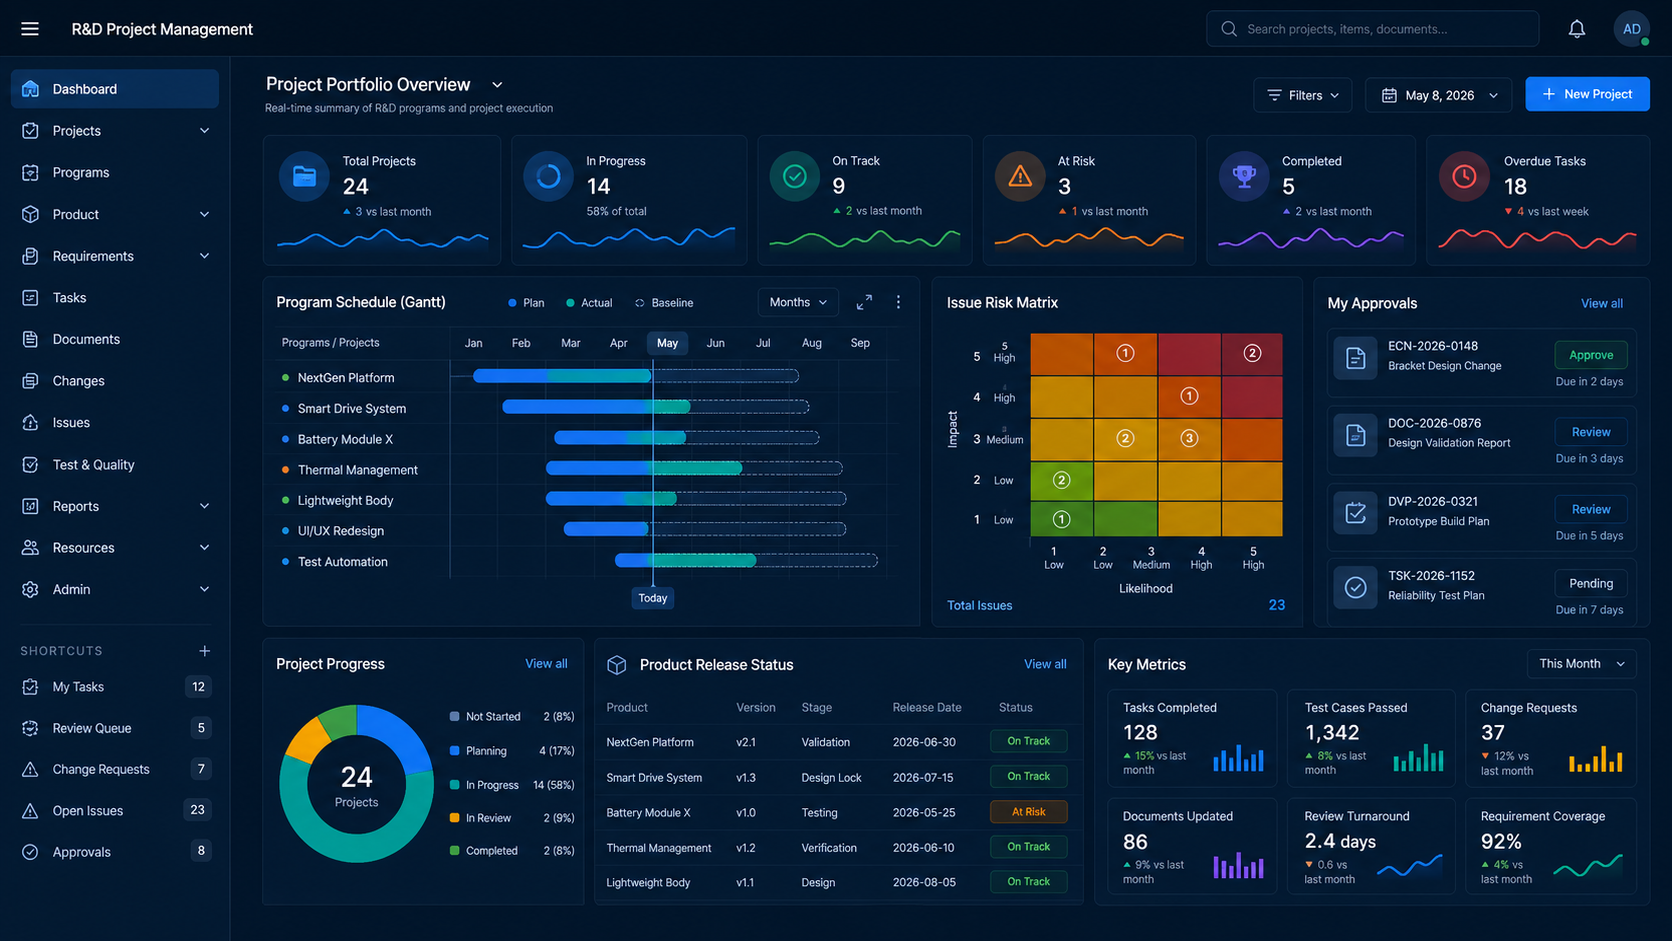
Task: Toggle the Plan legend in Gantt
Action: (526, 303)
